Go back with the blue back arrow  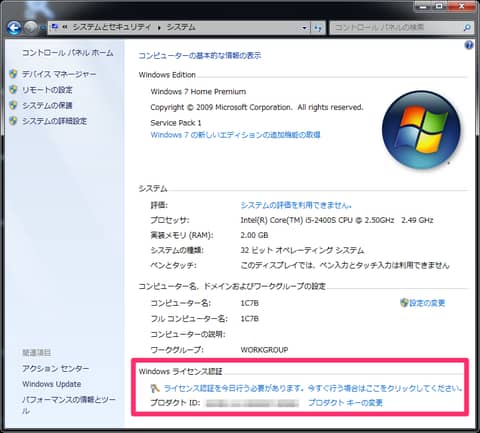tap(14, 28)
